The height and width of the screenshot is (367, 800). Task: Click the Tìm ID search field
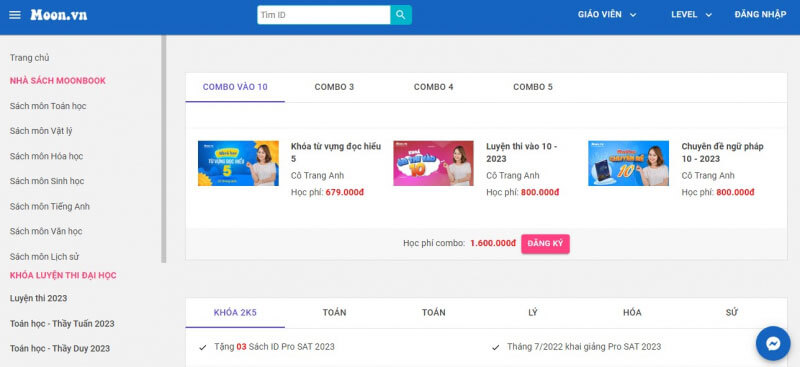323,15
